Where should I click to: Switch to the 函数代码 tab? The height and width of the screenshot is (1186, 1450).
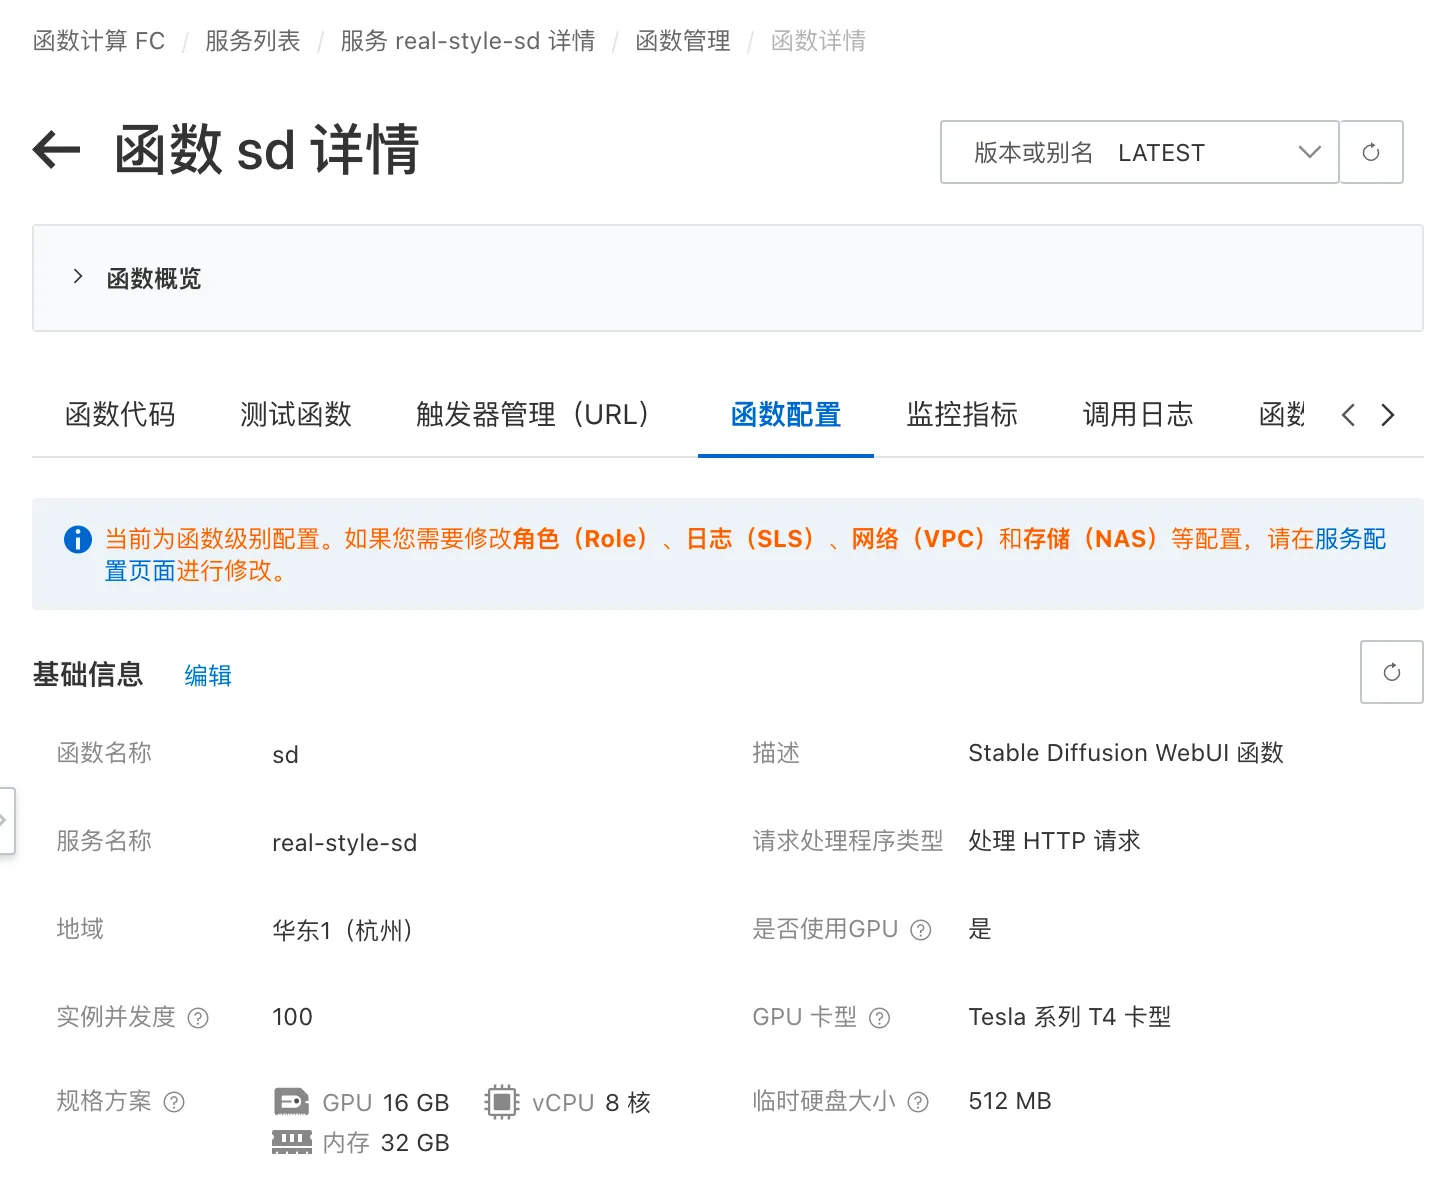120,414
